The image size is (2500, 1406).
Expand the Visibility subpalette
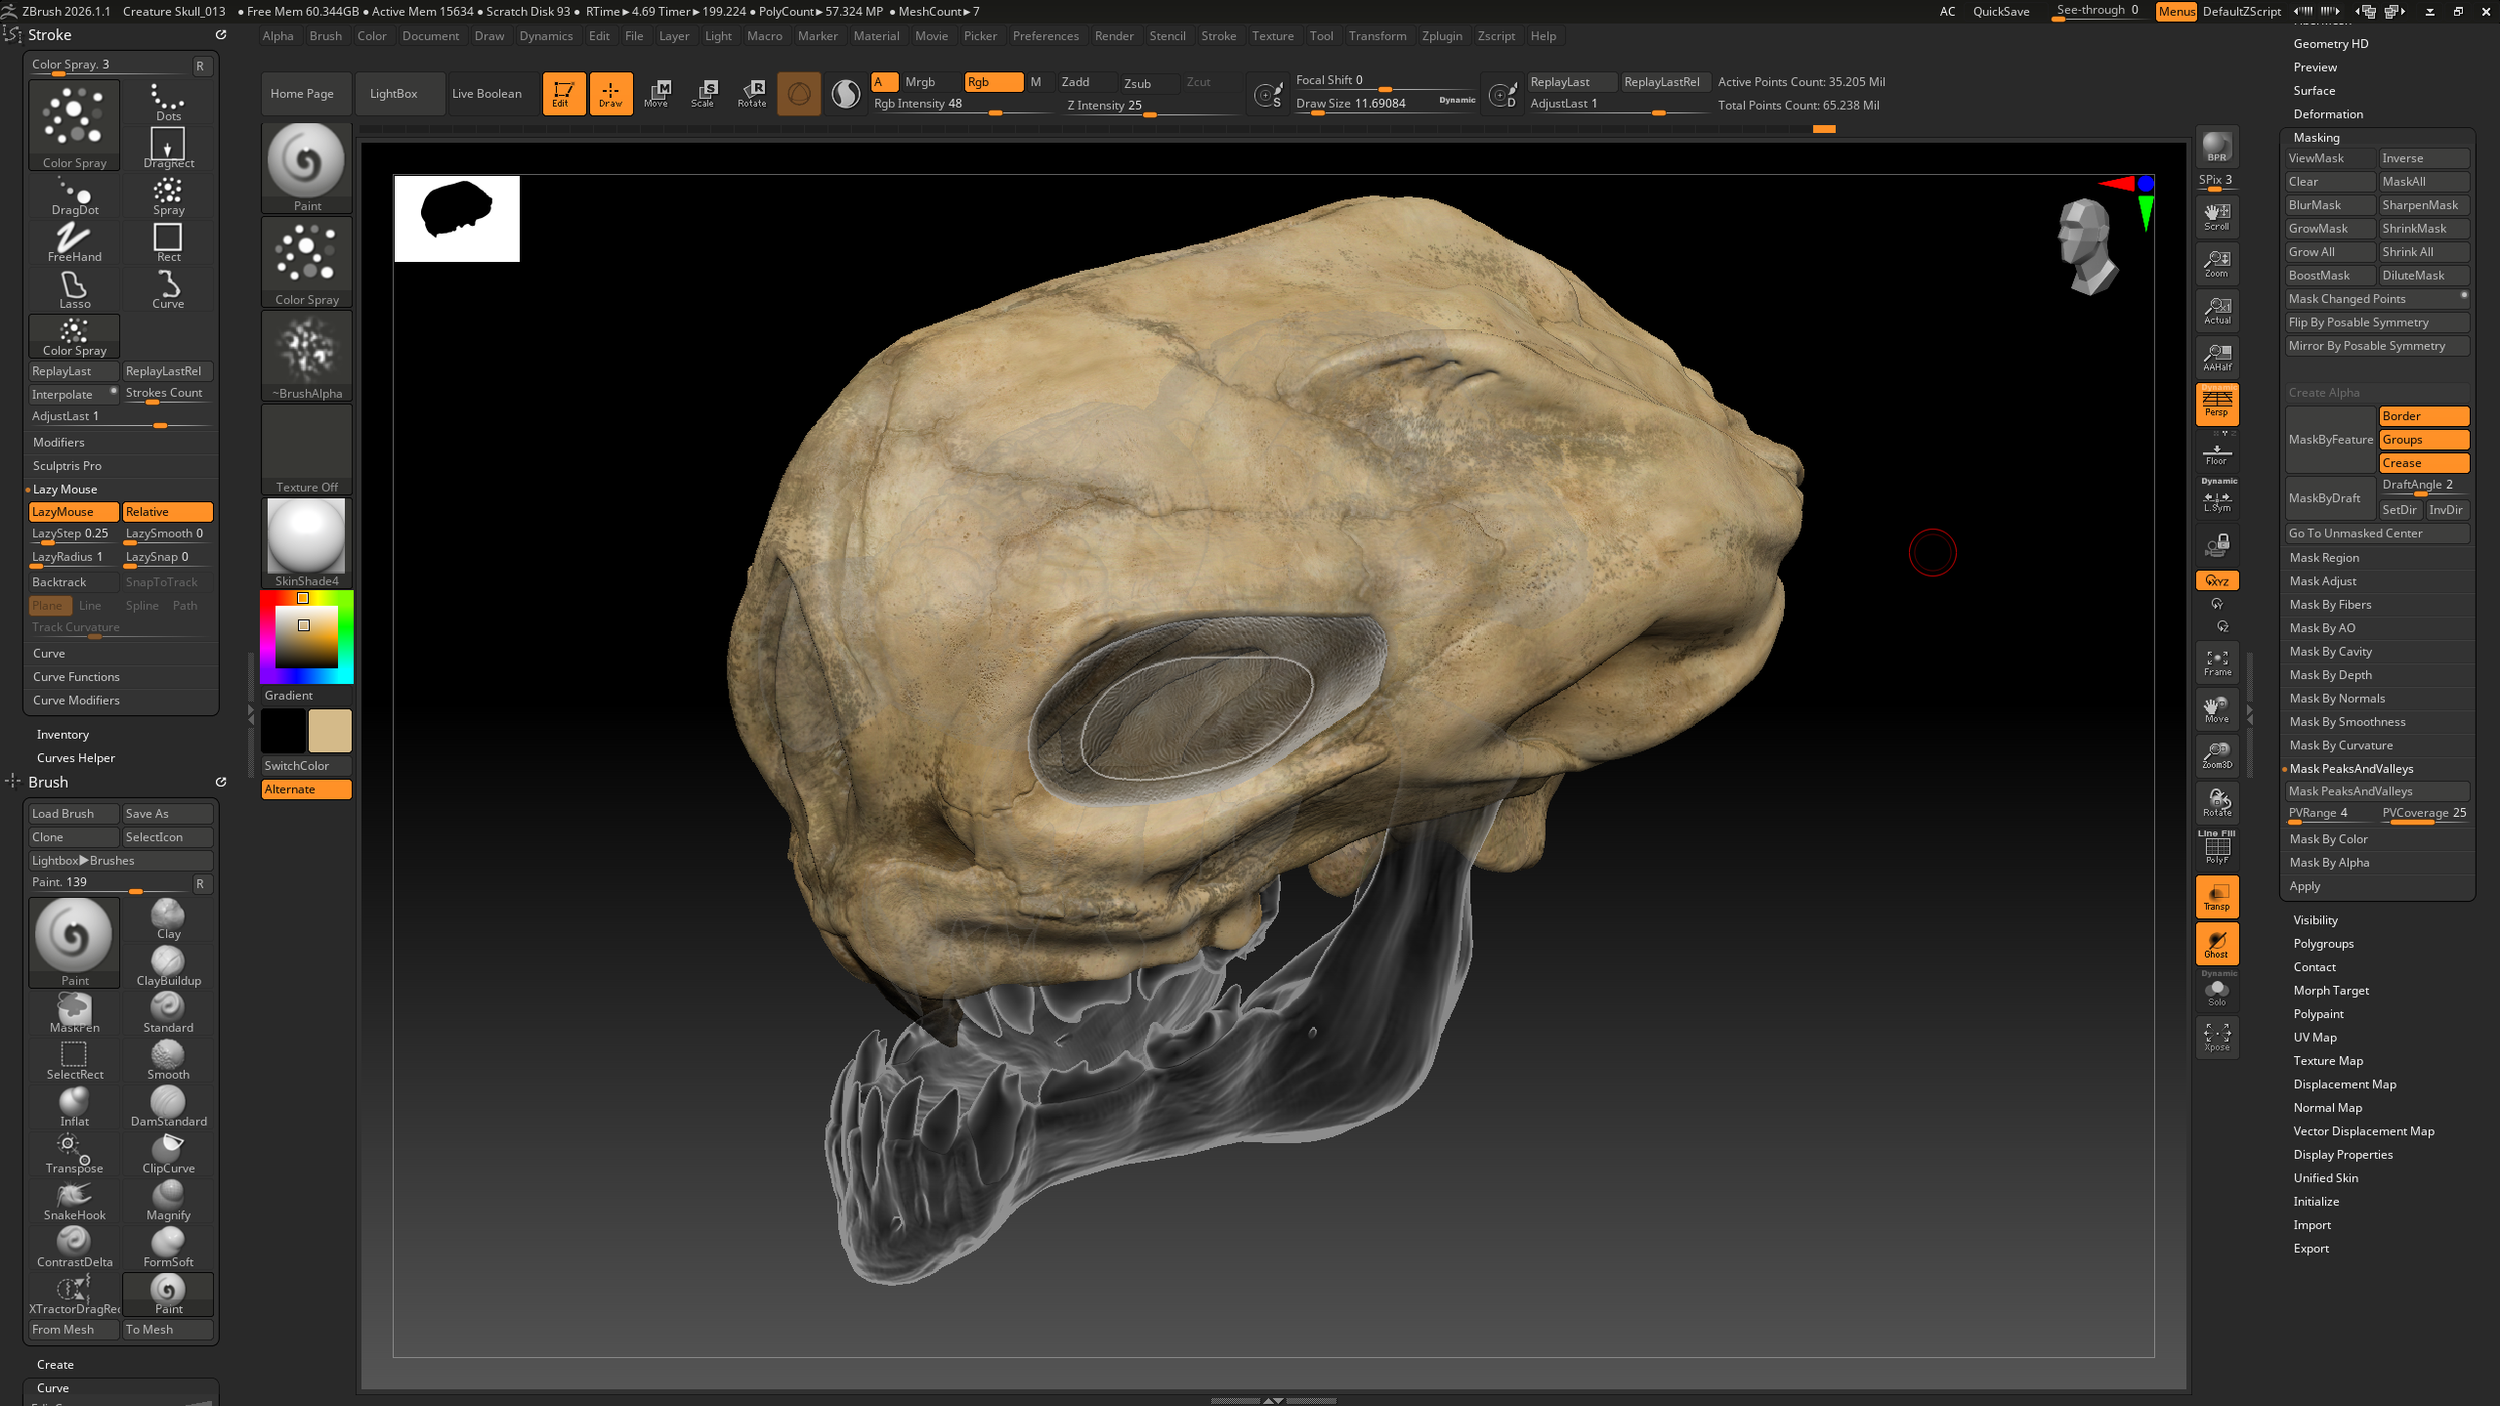click(x=2315, y=920)
